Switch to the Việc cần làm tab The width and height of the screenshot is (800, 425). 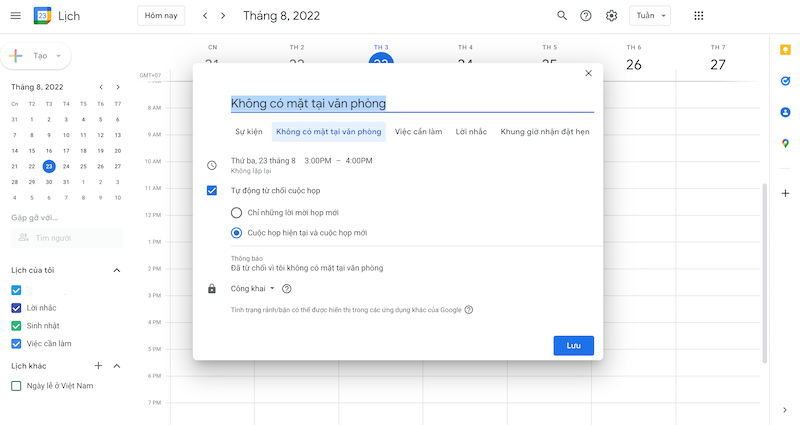(x=418, y=132)
